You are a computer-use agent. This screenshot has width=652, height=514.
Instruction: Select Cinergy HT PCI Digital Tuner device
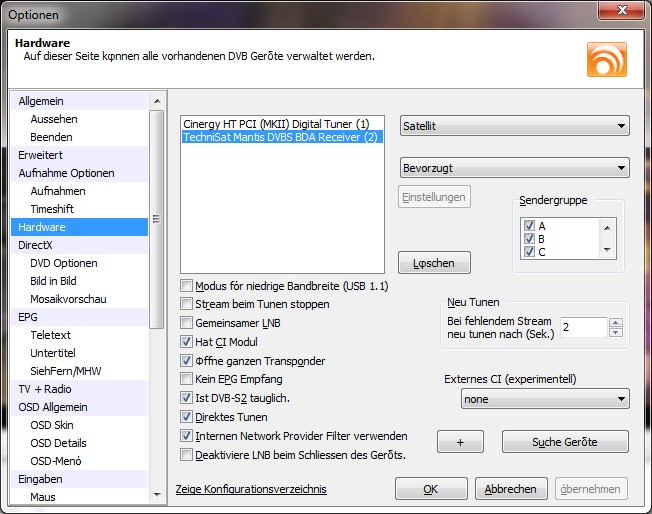(282, 124)
